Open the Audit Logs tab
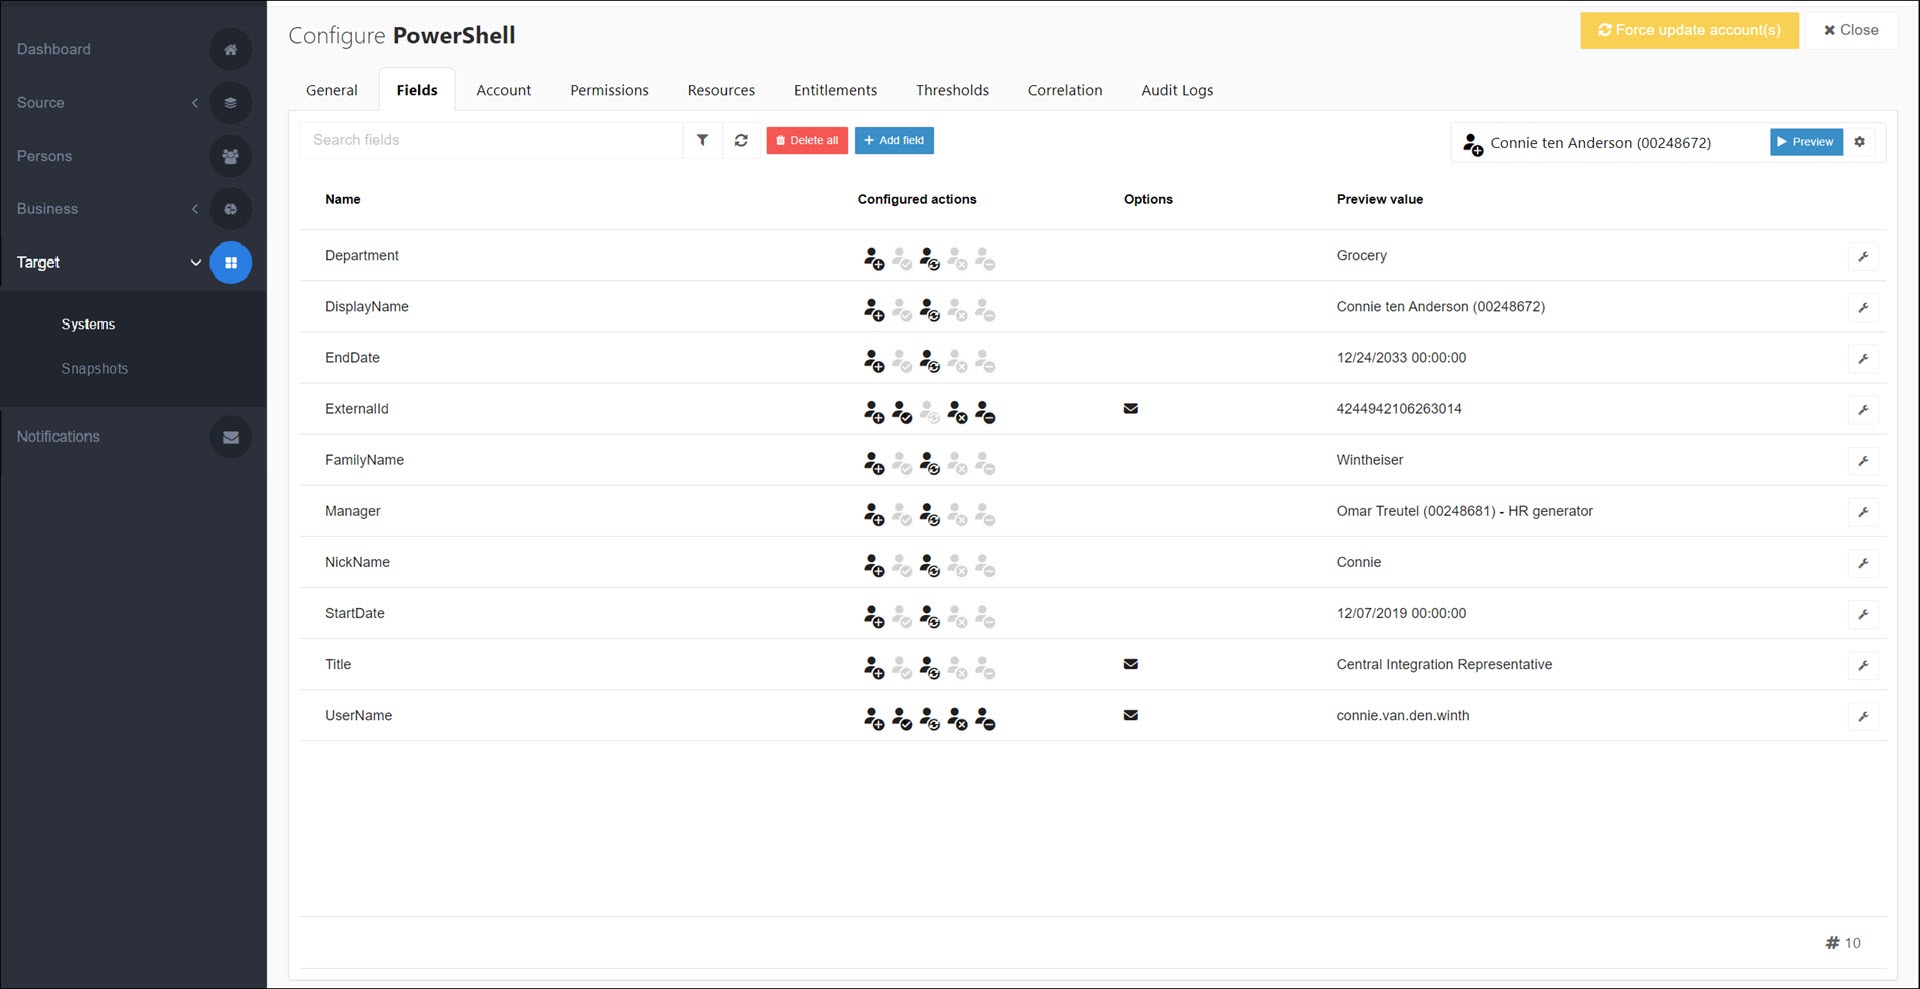This screenshot has width=1920, height=989. point(1177,90)
